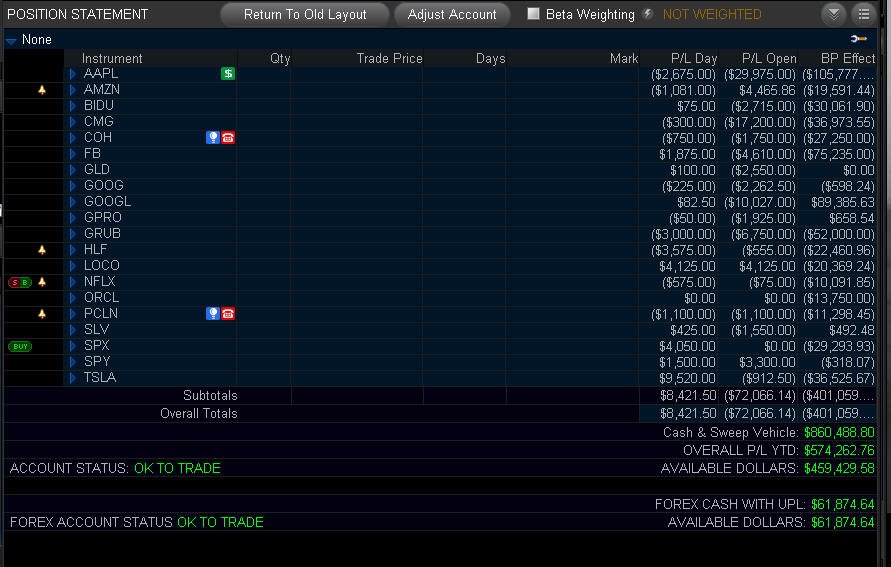Click account status OK TO TRADE text
891x567 pixels.
pyautogui.click(x=177, y=468)
